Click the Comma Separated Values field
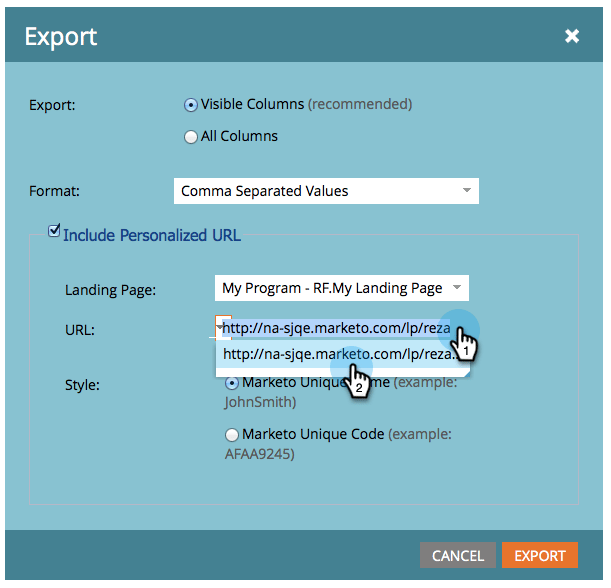This screenshot has width=611, height=588. [326, 191]
